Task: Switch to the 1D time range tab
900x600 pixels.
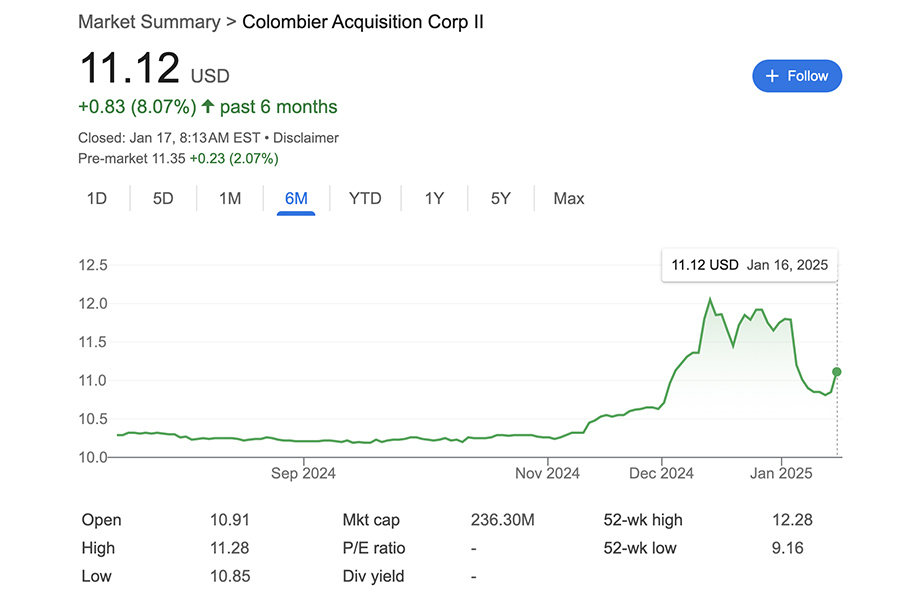Action: click(96, 198)
